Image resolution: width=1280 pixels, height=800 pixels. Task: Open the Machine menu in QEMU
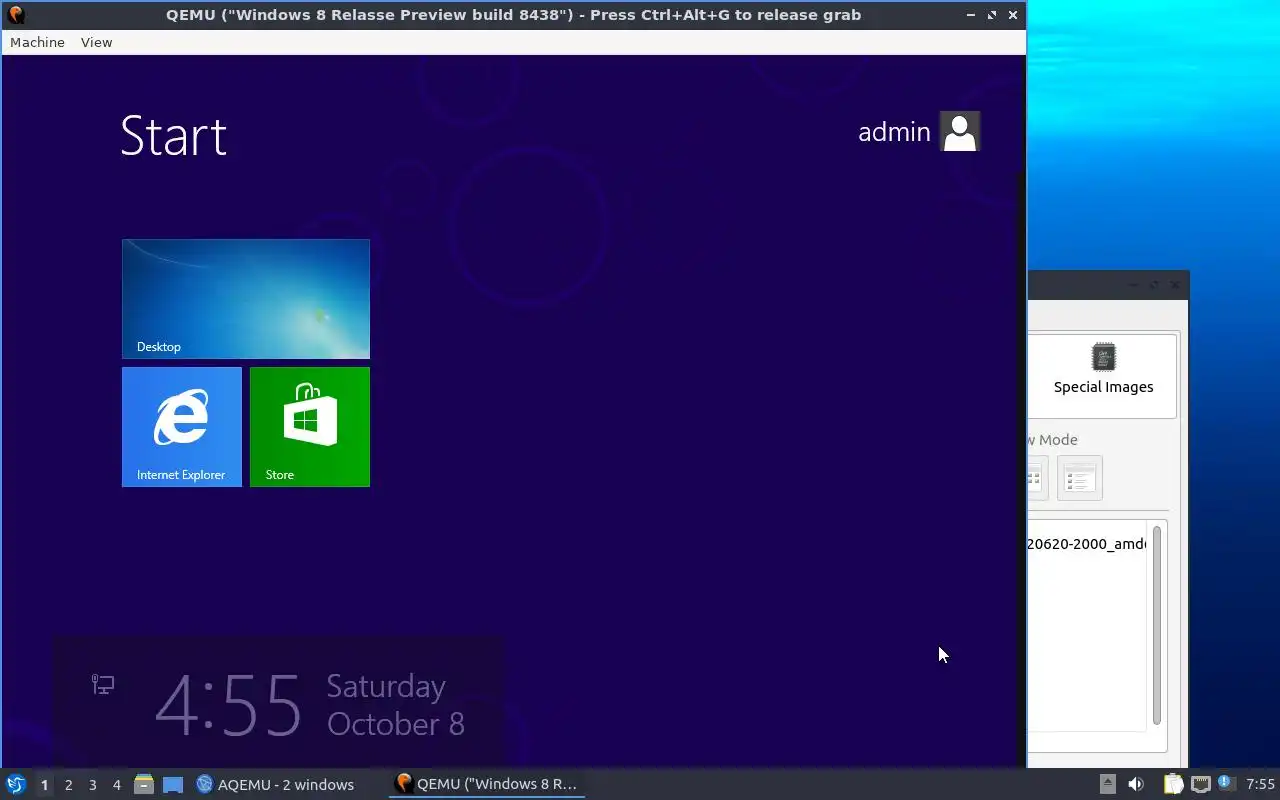pos(37,42)
